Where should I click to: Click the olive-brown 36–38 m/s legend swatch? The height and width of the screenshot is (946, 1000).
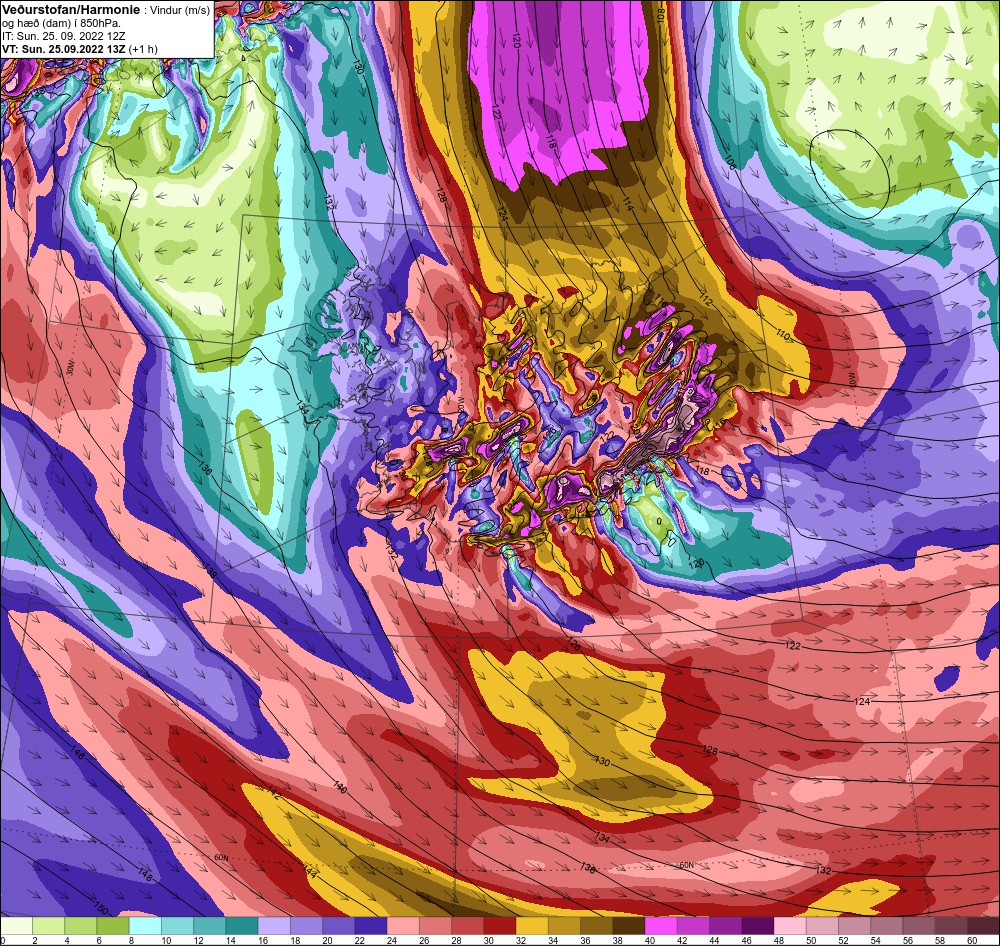pos(596,926)
